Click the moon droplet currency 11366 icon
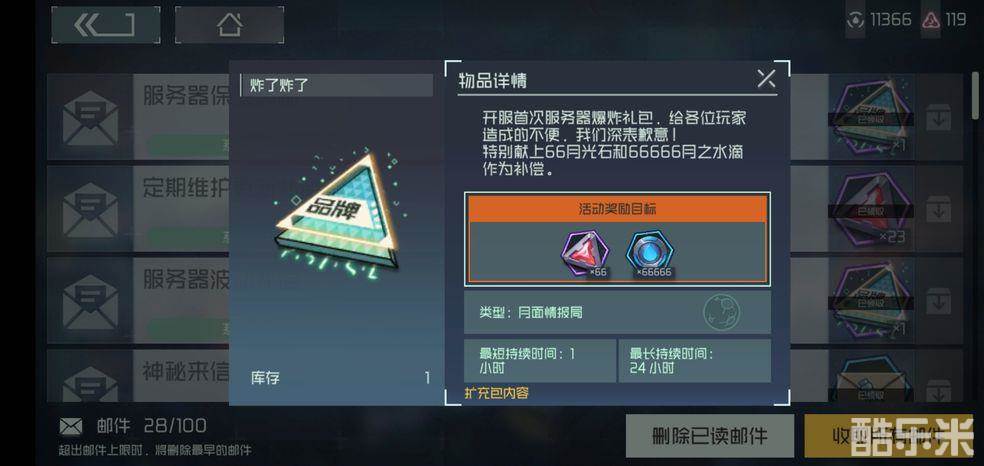Viewport: 984px width, 466px height. click(x=855, y=20)
